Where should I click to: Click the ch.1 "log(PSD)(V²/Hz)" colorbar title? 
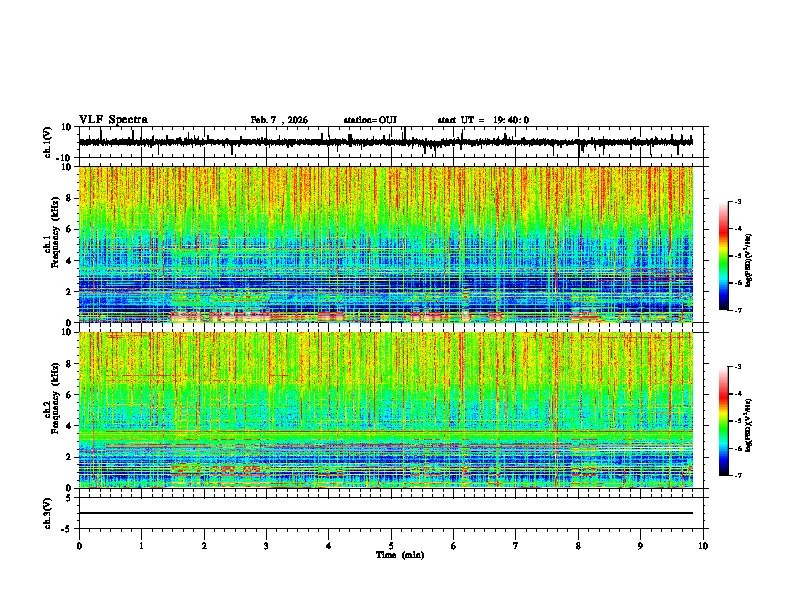[x=749, y=260]
